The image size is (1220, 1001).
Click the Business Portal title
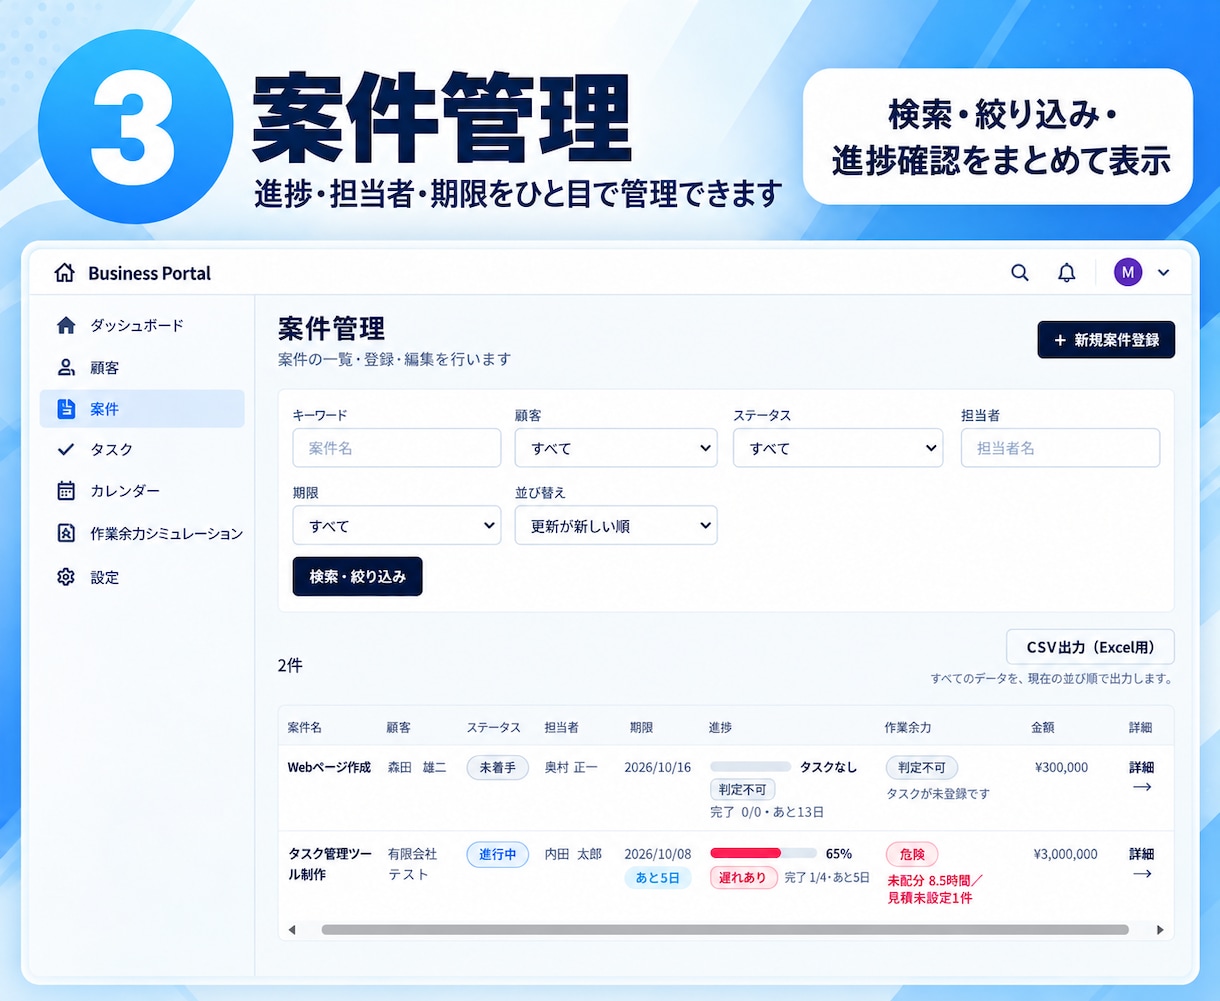click(x=149, y=273)
